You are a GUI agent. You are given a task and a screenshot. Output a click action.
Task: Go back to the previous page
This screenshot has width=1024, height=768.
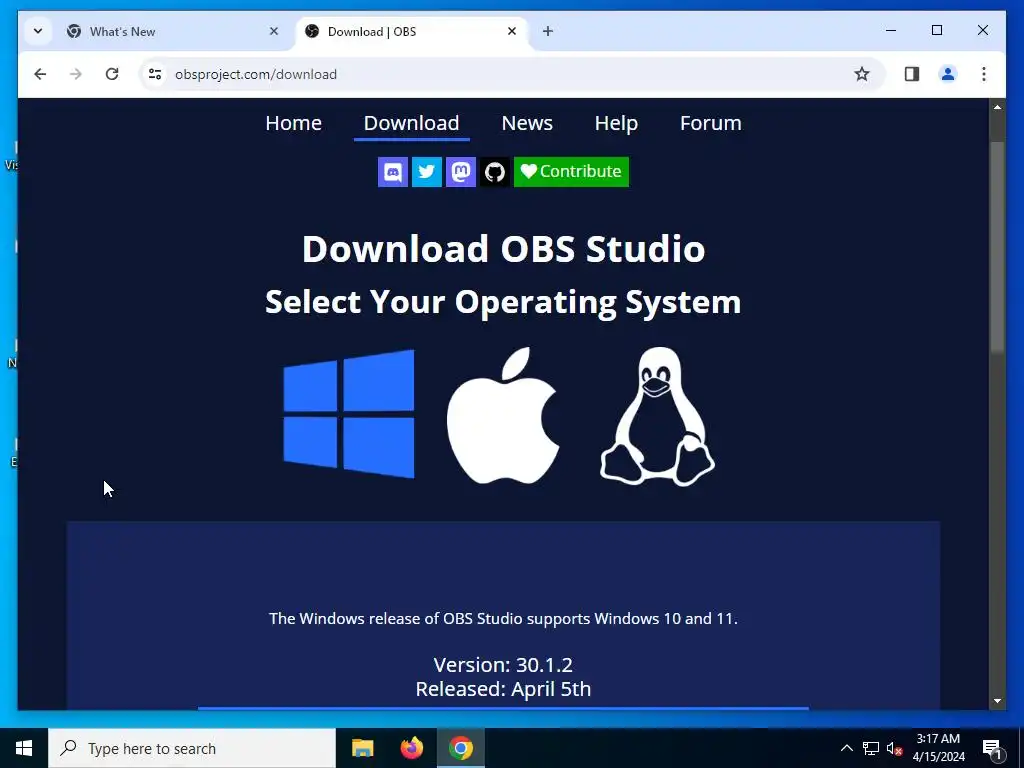tap(40, 74)
